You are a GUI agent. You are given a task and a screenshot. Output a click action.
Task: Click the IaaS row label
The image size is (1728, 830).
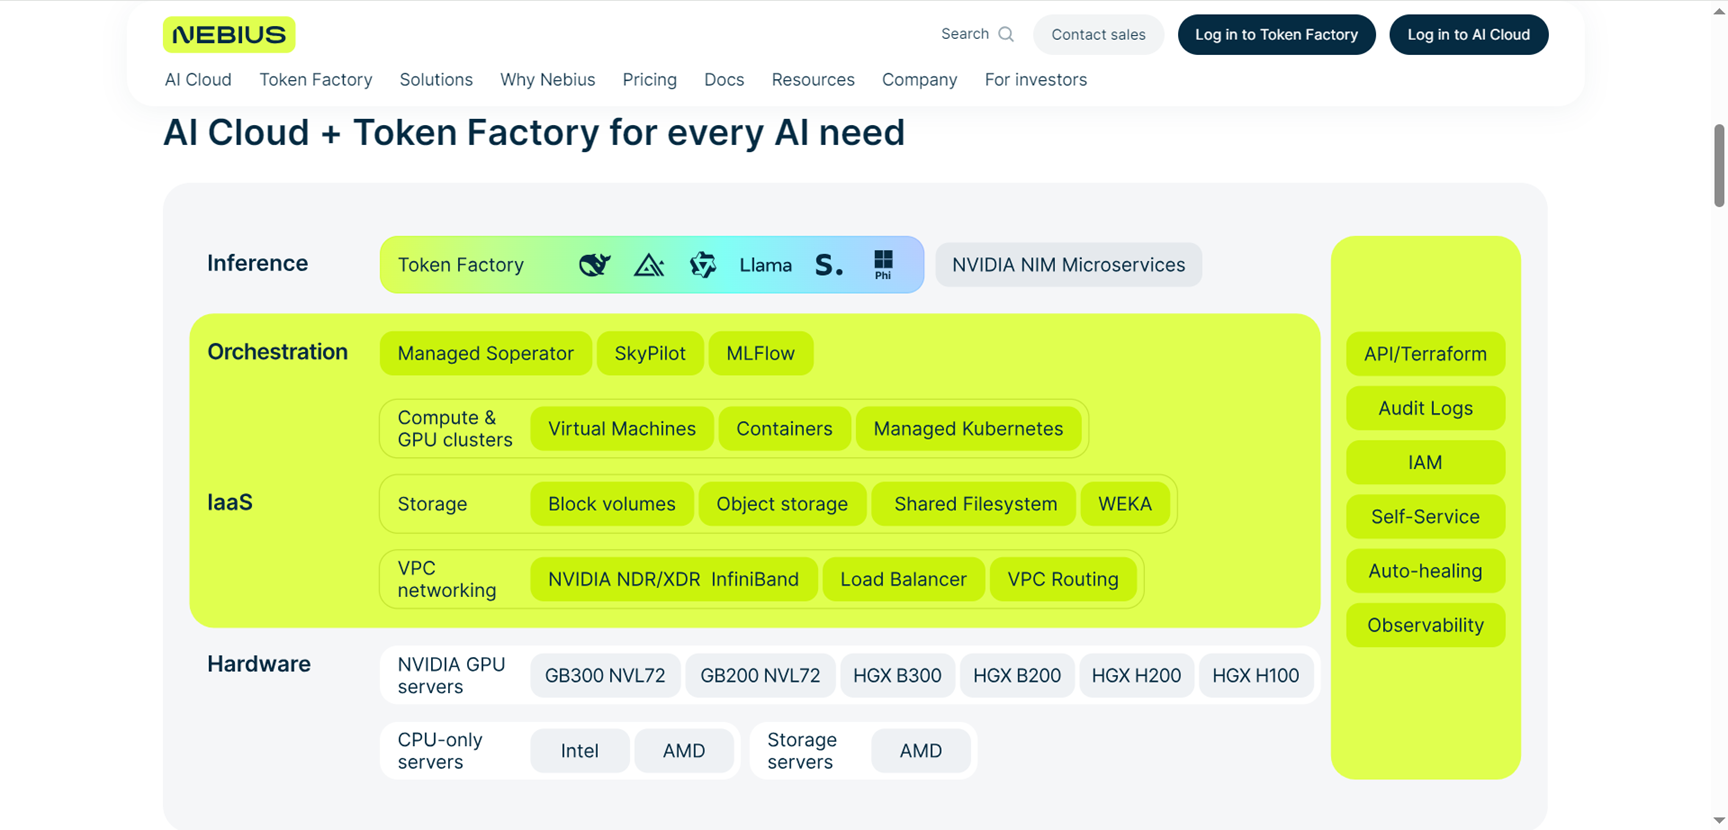(230, 502)
